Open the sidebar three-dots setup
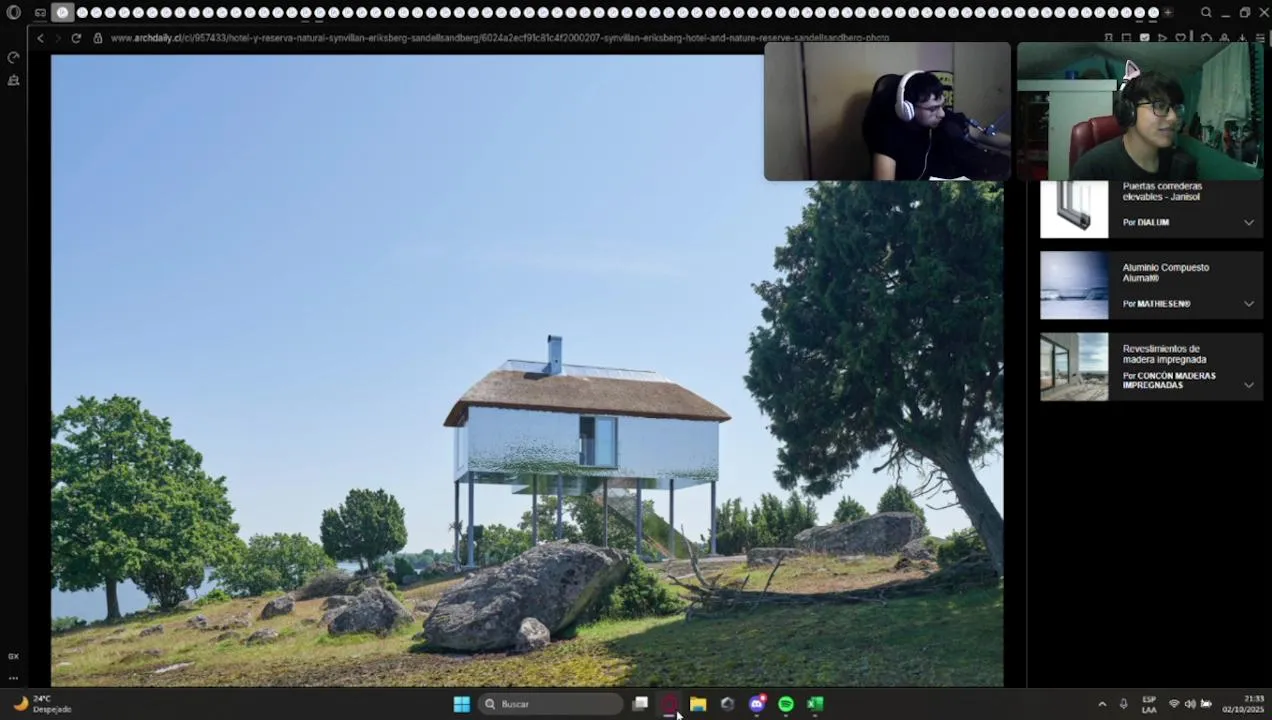 pos(13,678)
